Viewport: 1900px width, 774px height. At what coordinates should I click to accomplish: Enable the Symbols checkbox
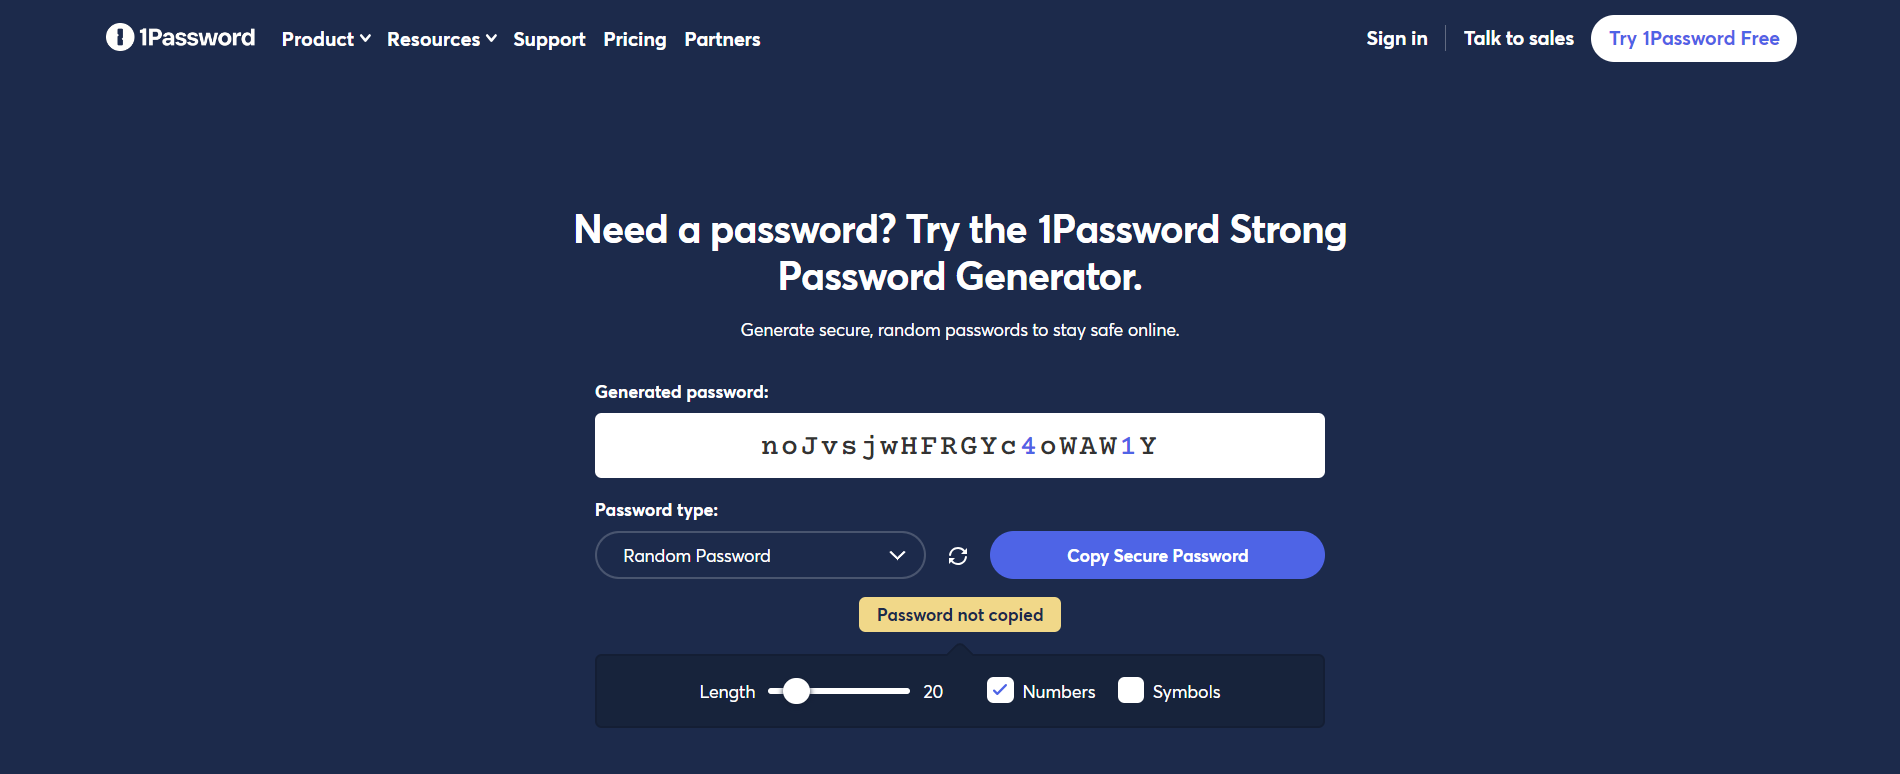click(x=1131, y=691)
